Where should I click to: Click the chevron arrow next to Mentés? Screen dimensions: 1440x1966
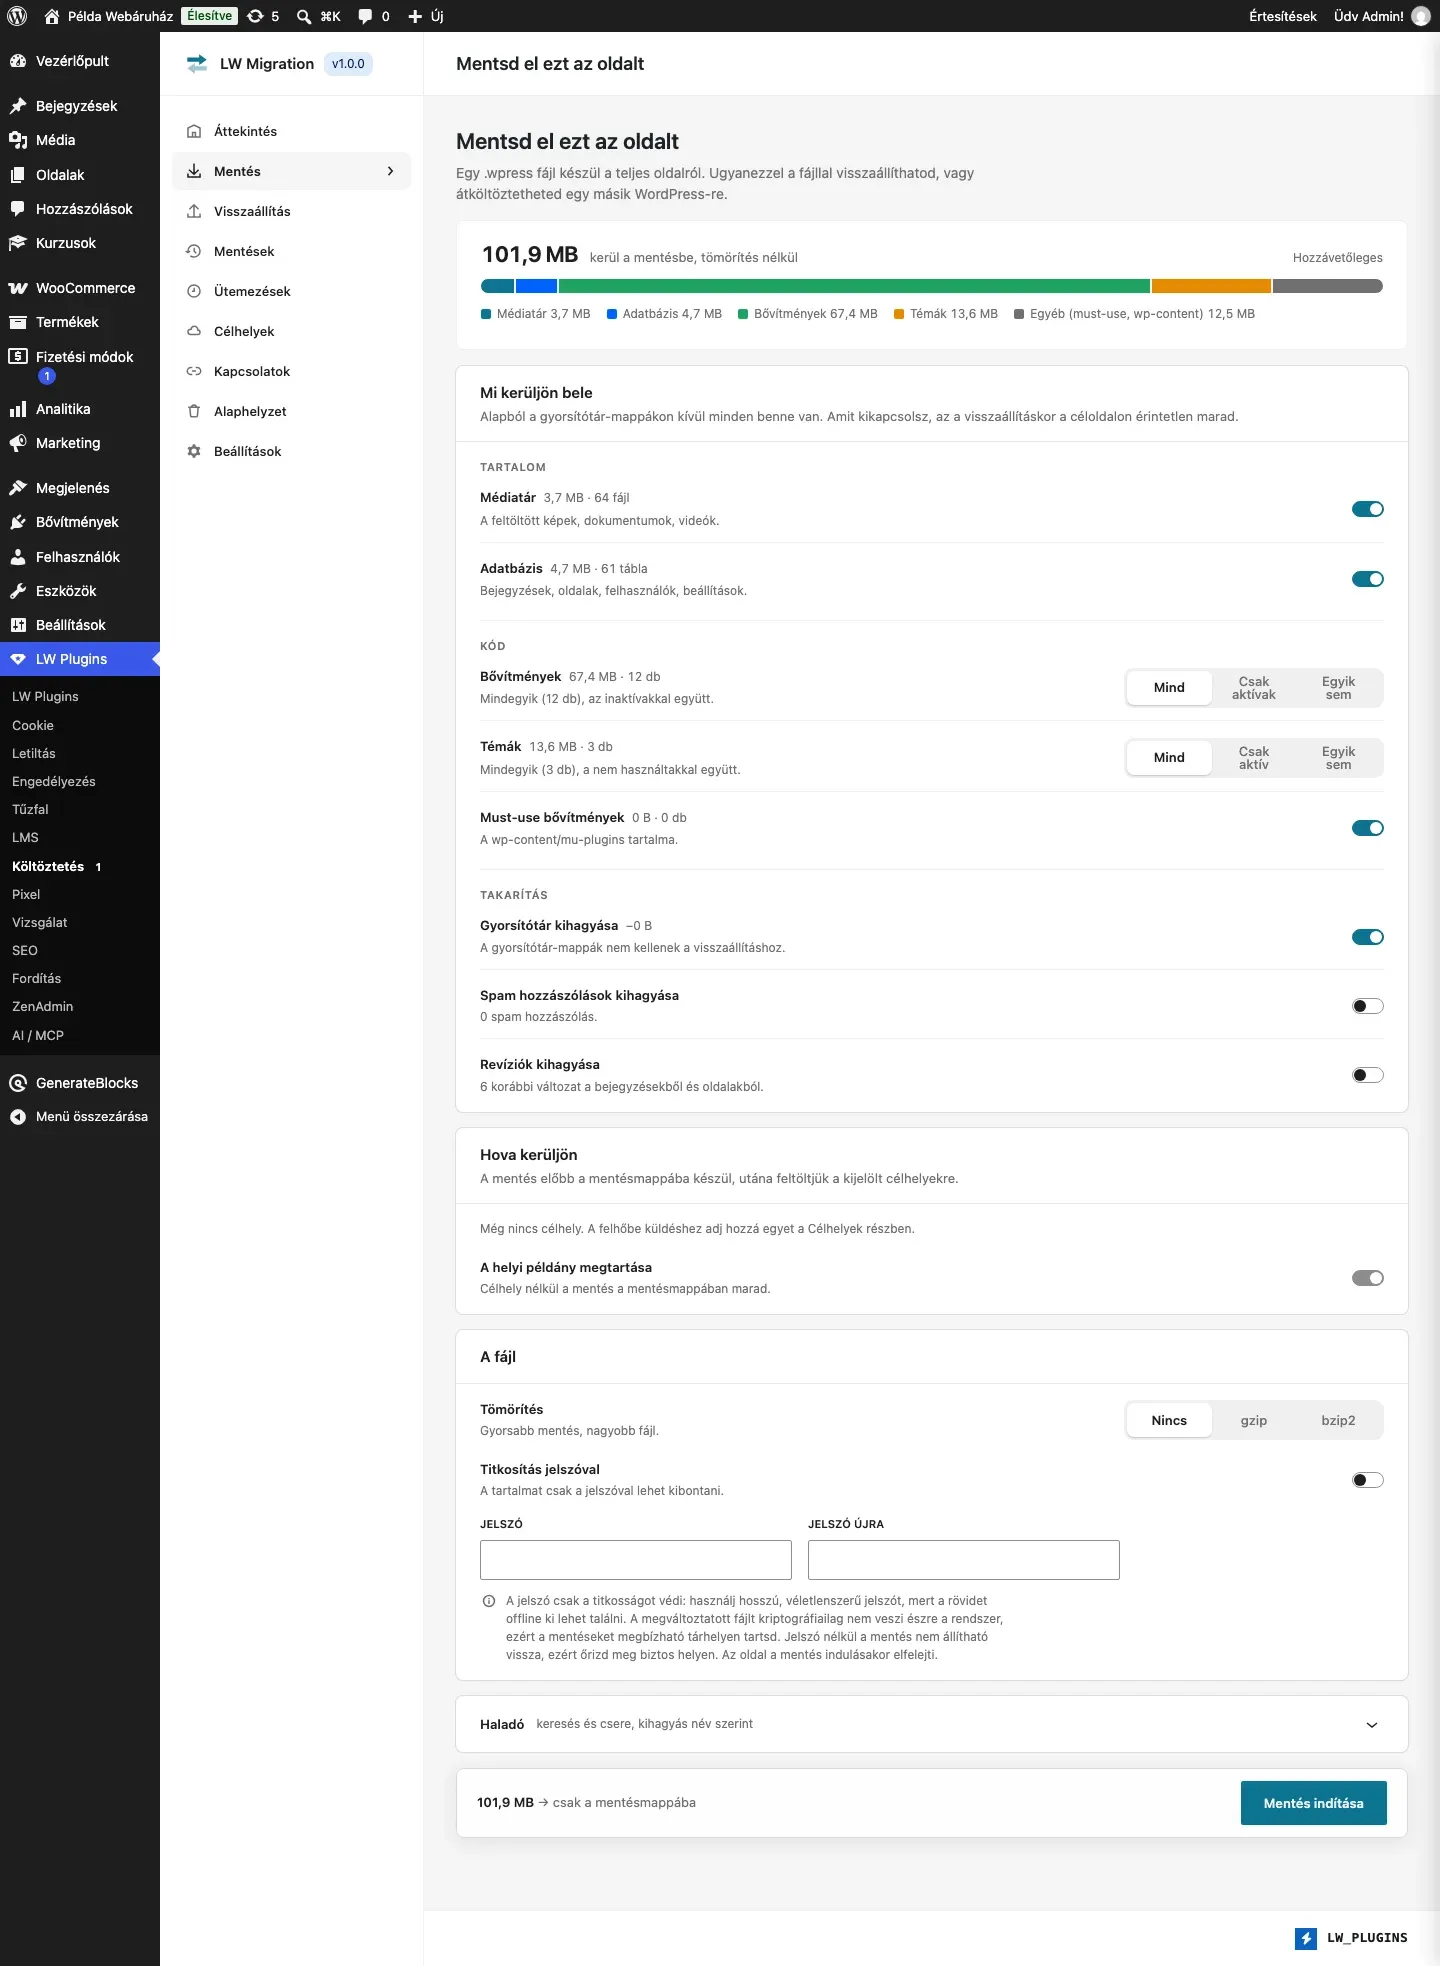click(x=390, y=171)
